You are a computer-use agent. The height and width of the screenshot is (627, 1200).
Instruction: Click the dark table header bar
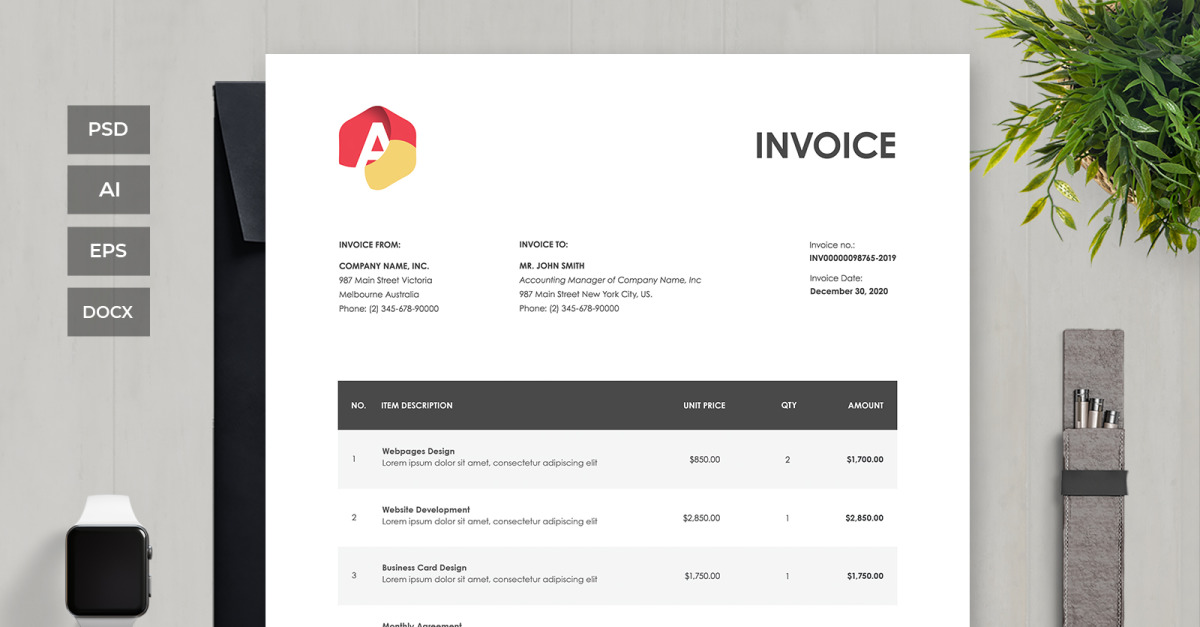pyautogui.click(x=617, y=405)
